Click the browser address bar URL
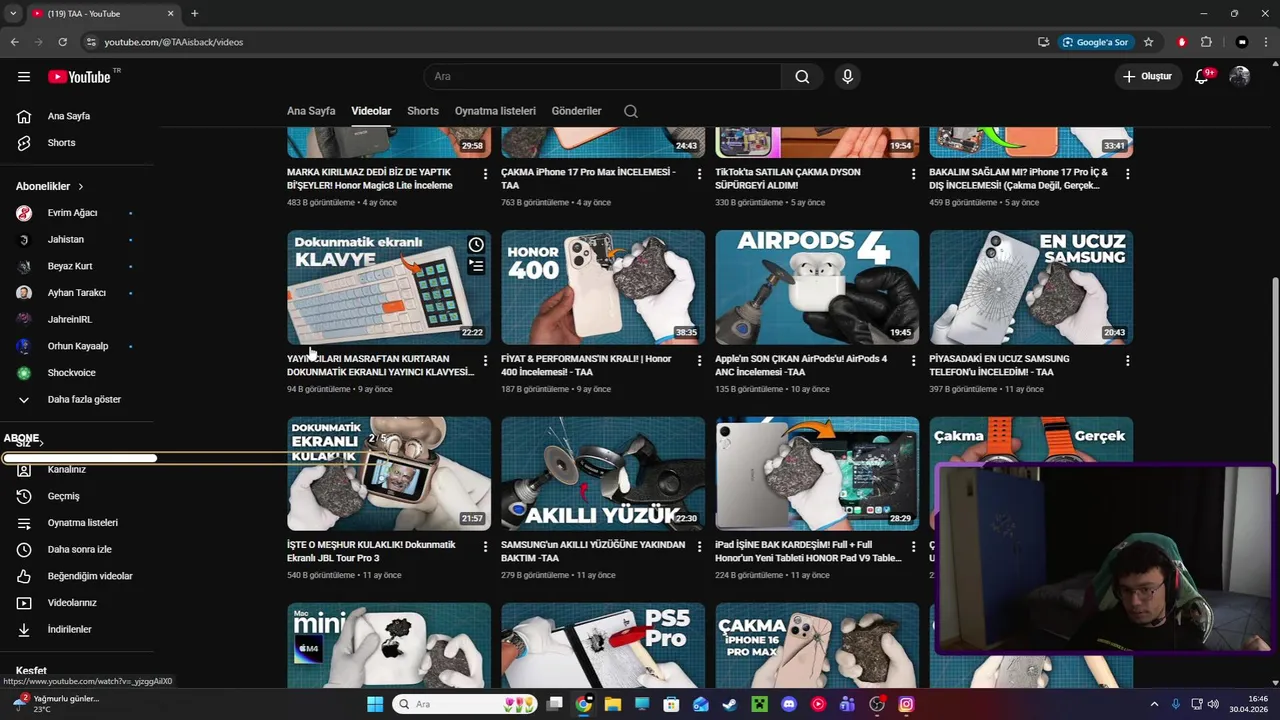 click(174, 42)
